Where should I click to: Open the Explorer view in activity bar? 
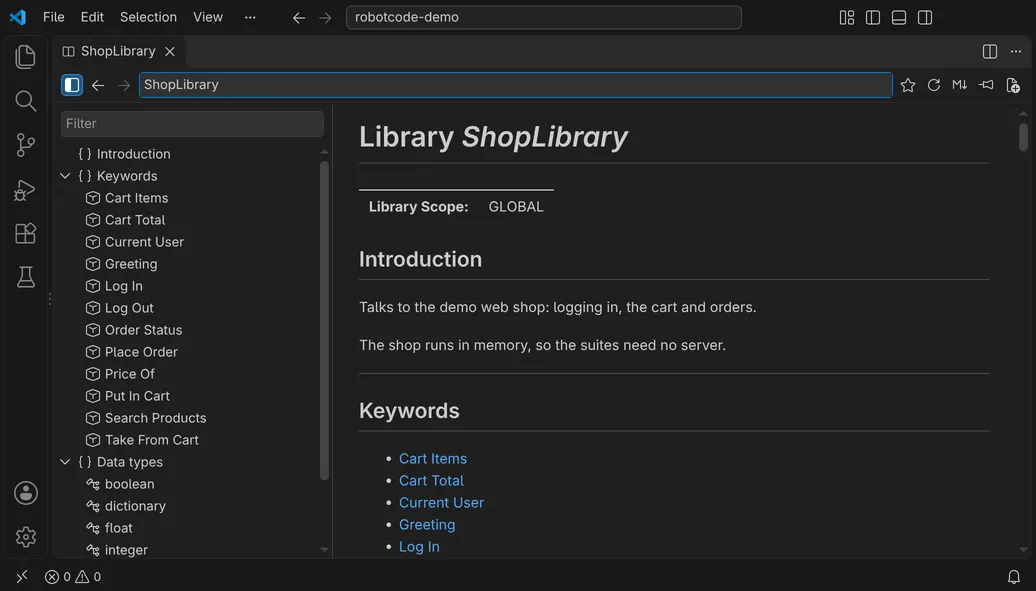[25, 57]
